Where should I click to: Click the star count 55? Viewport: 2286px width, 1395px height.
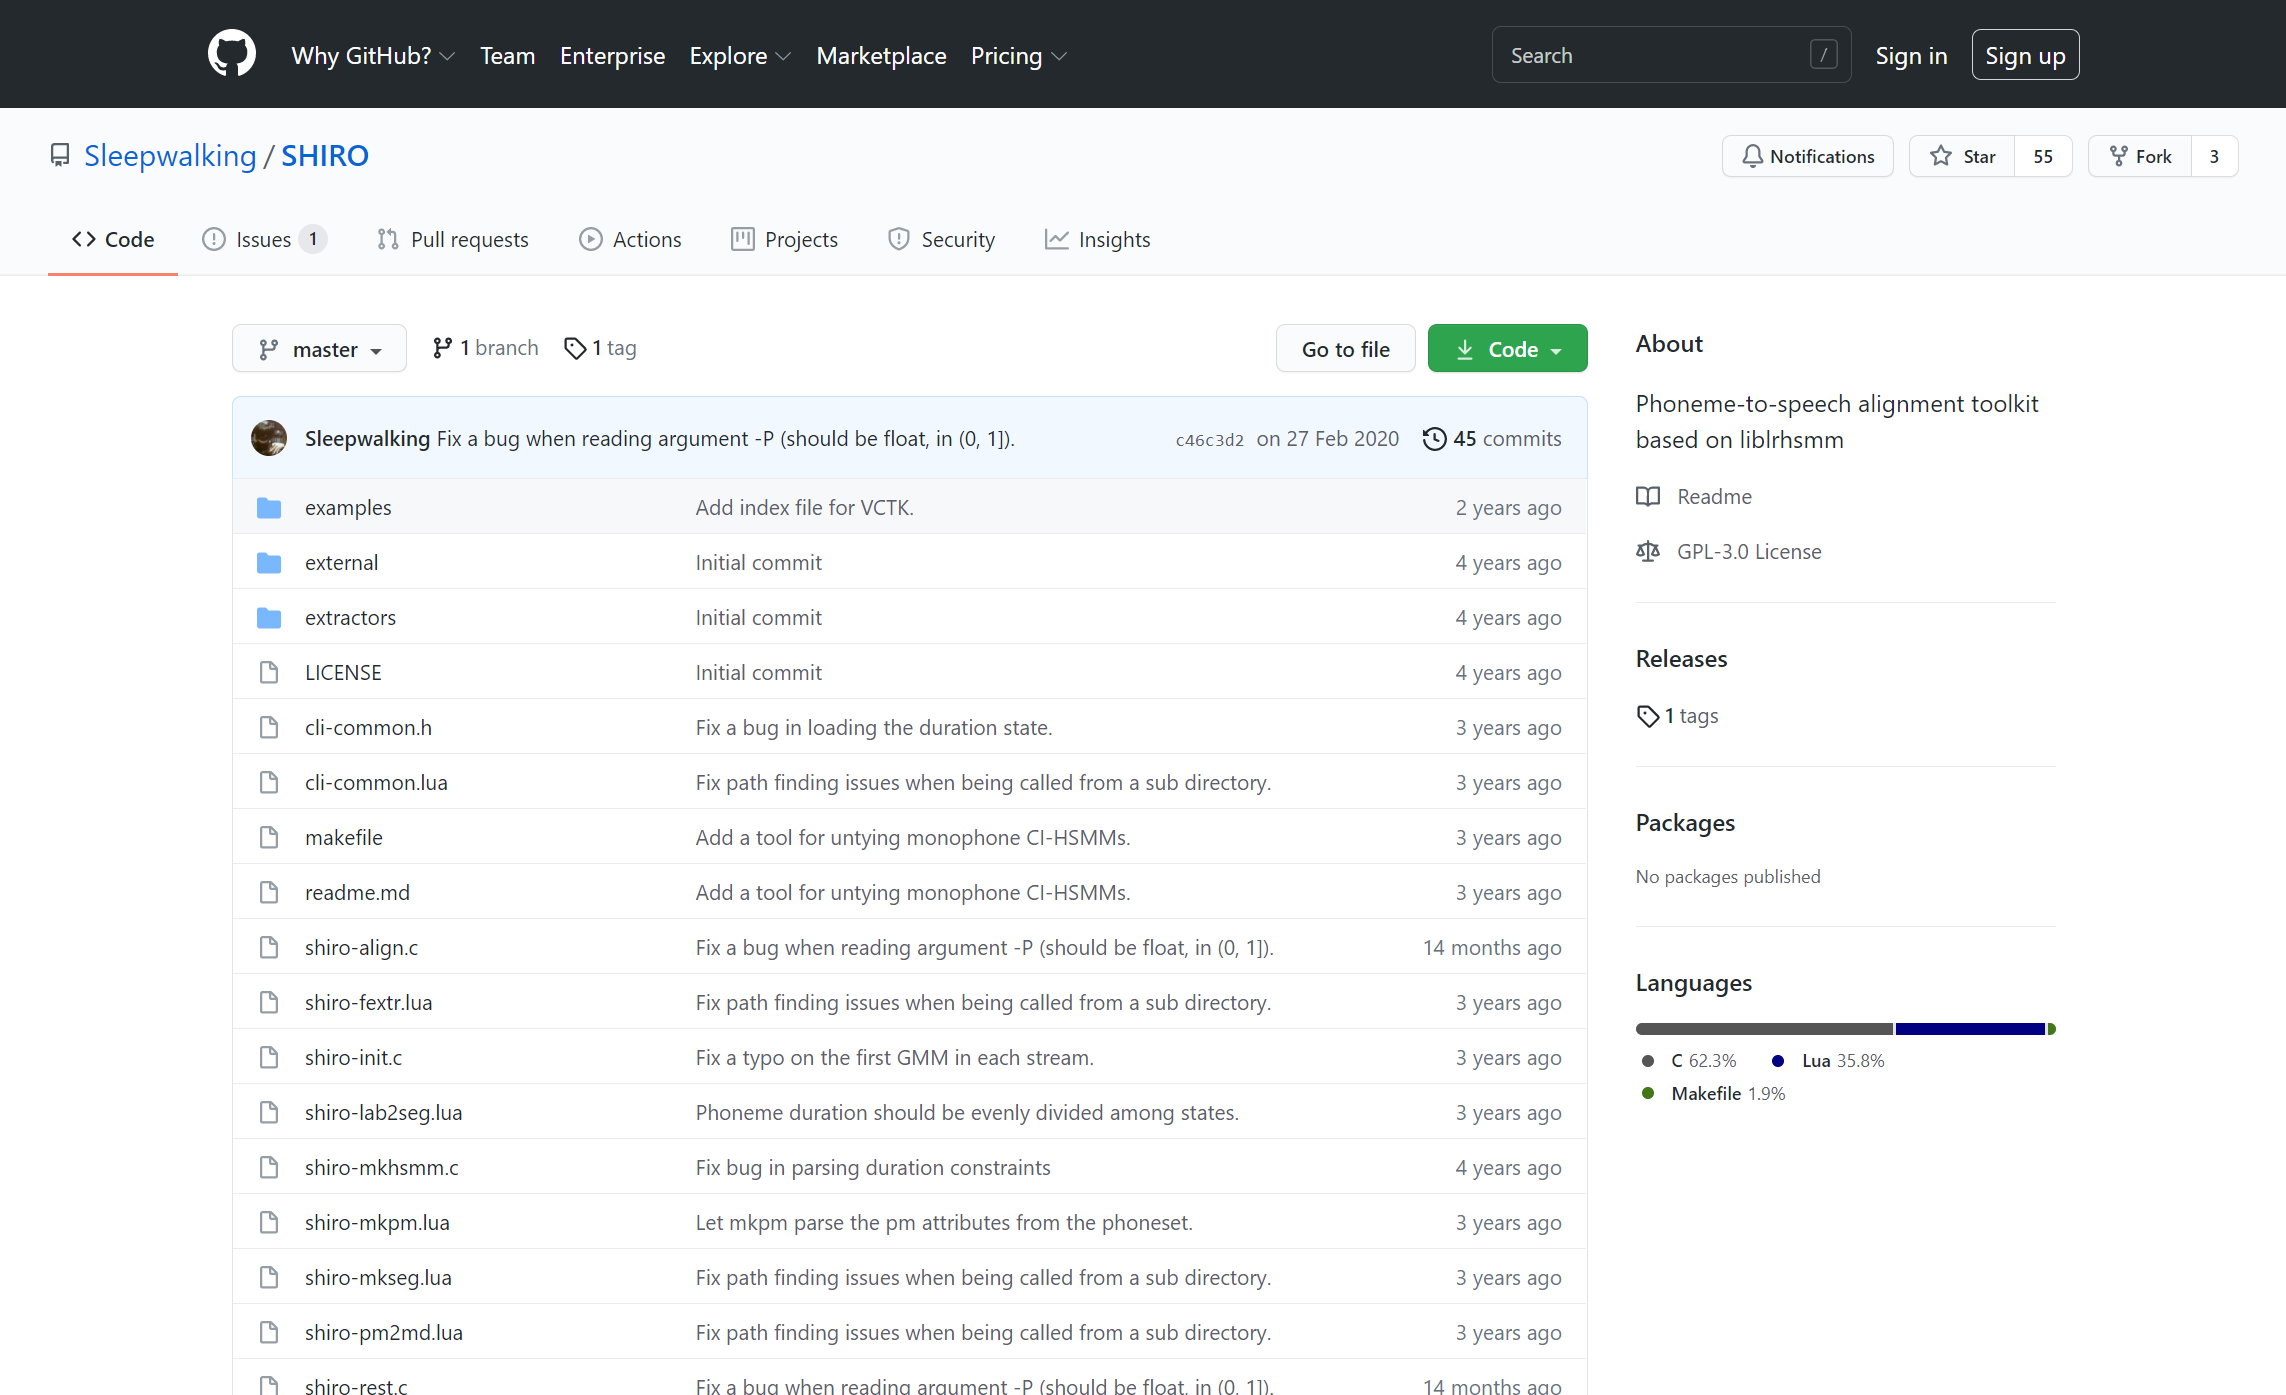pyautogui.click(x=2043, y=156)
